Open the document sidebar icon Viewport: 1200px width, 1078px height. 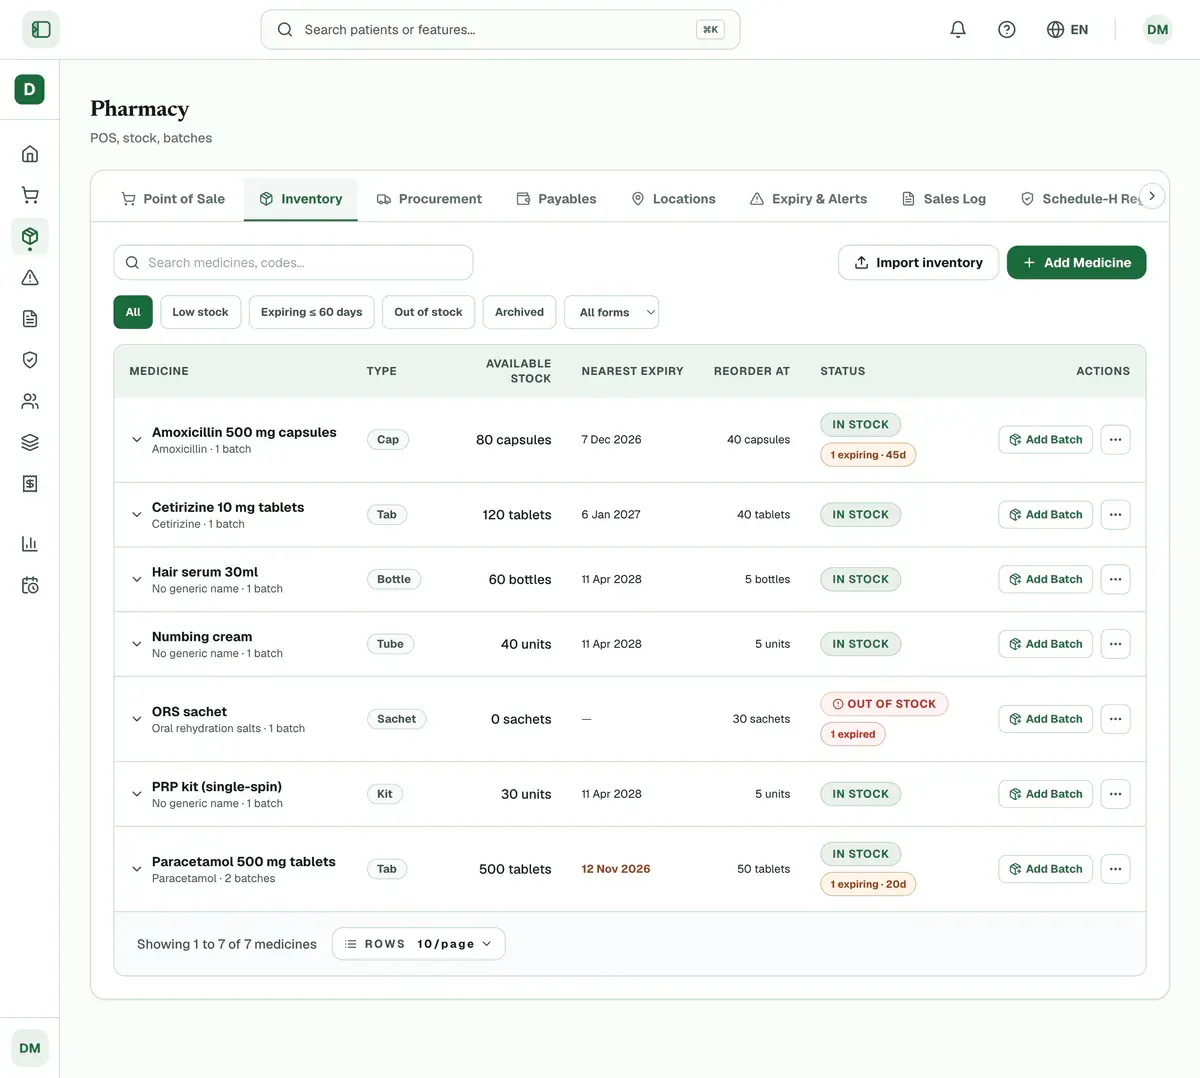30,319
